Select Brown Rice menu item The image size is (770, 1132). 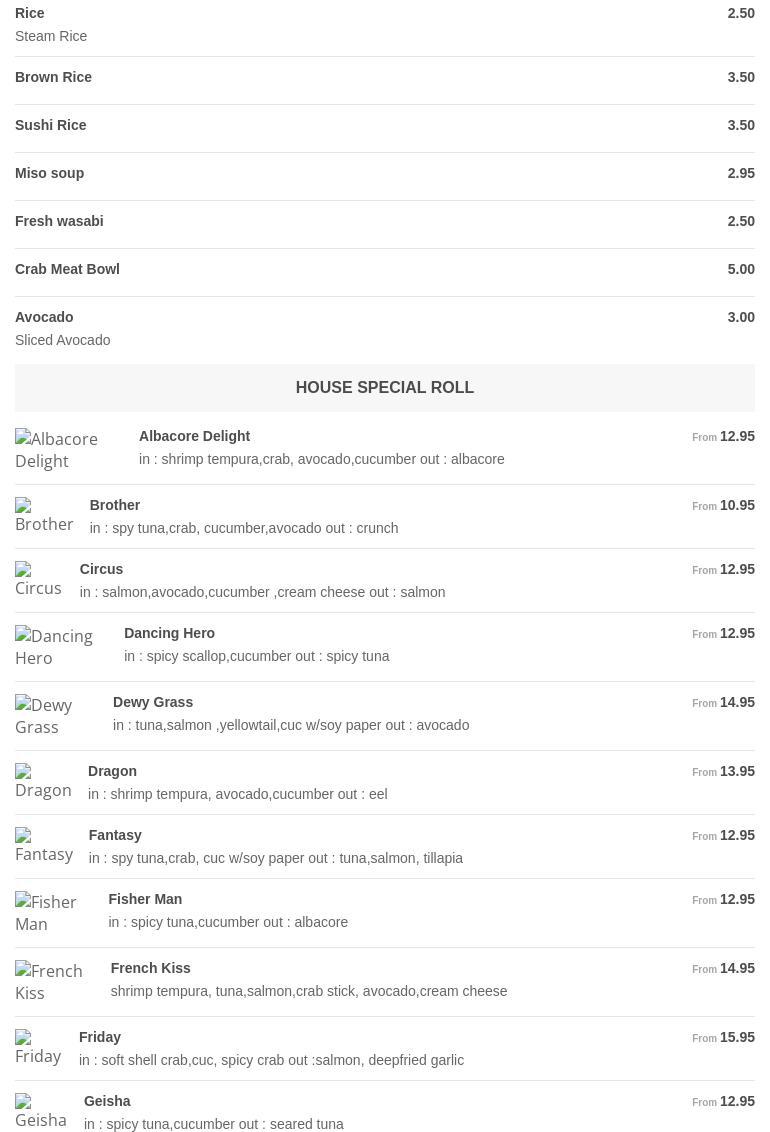pyautogui.click(x=54, y=77)
